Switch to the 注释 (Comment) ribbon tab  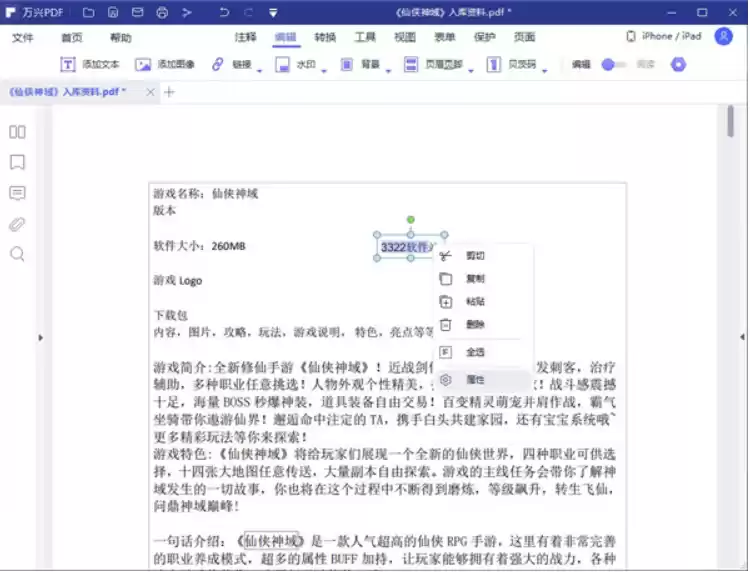pyautogui.click(x=245, y=37)
